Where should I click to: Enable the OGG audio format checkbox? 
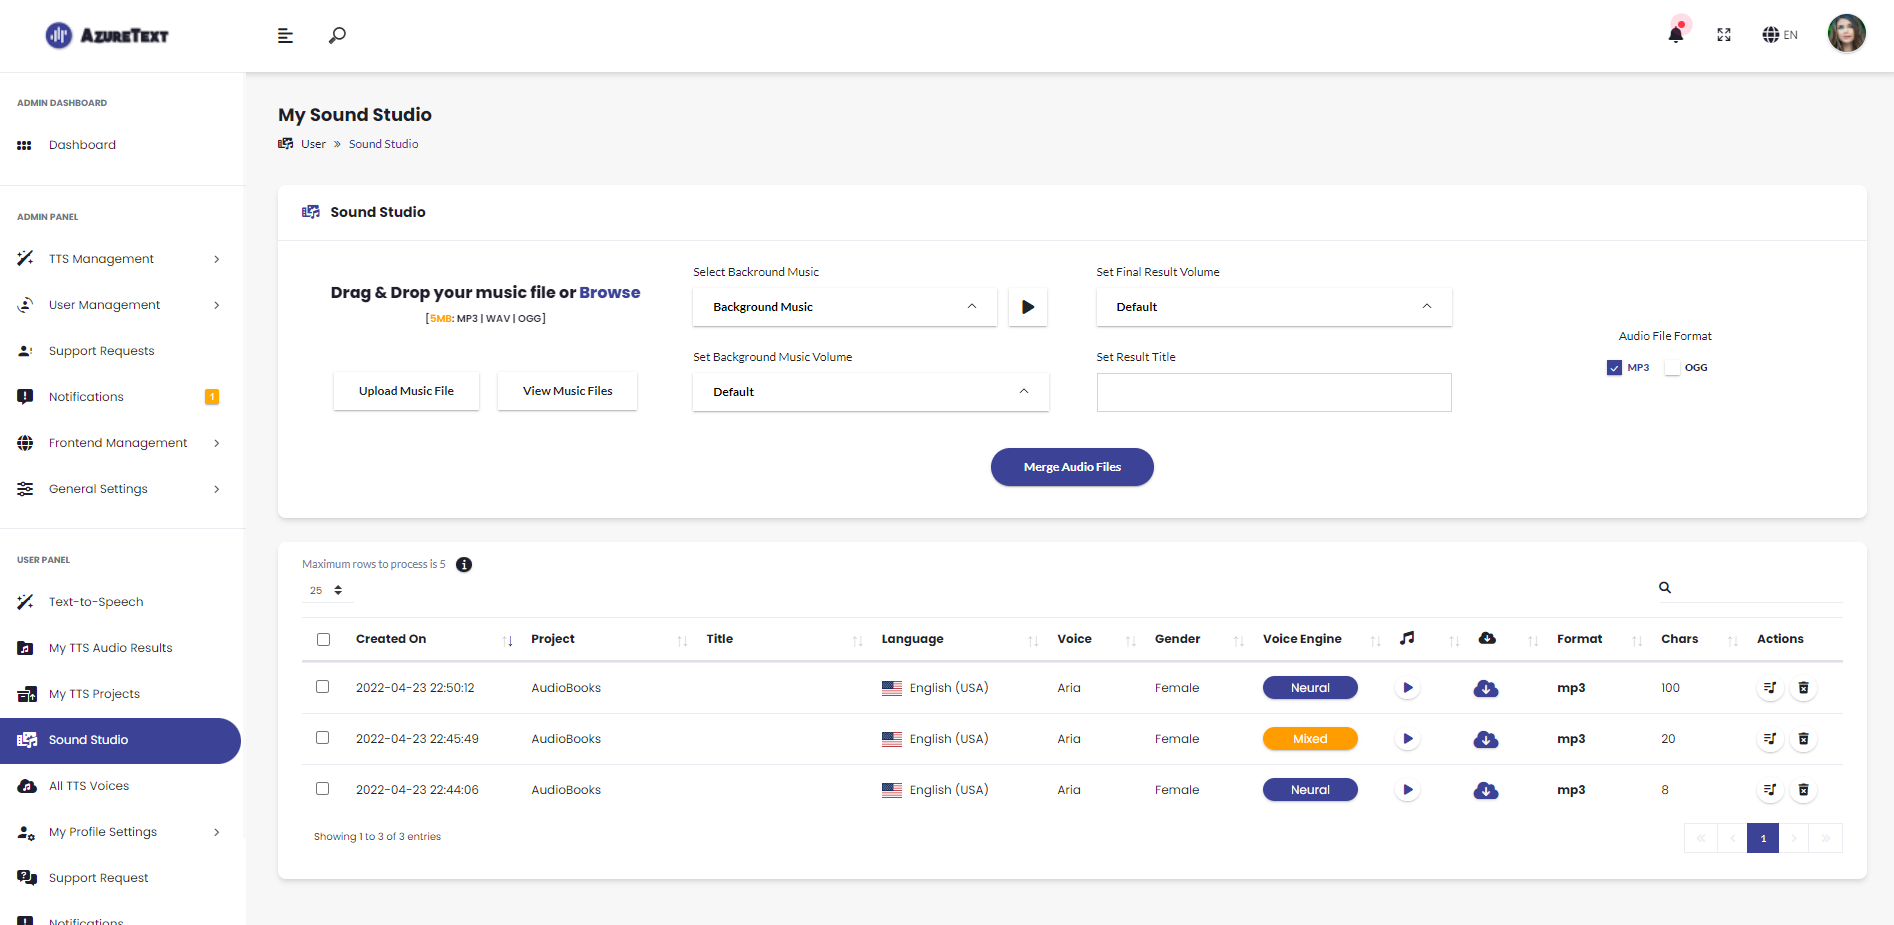[1672, 368]
